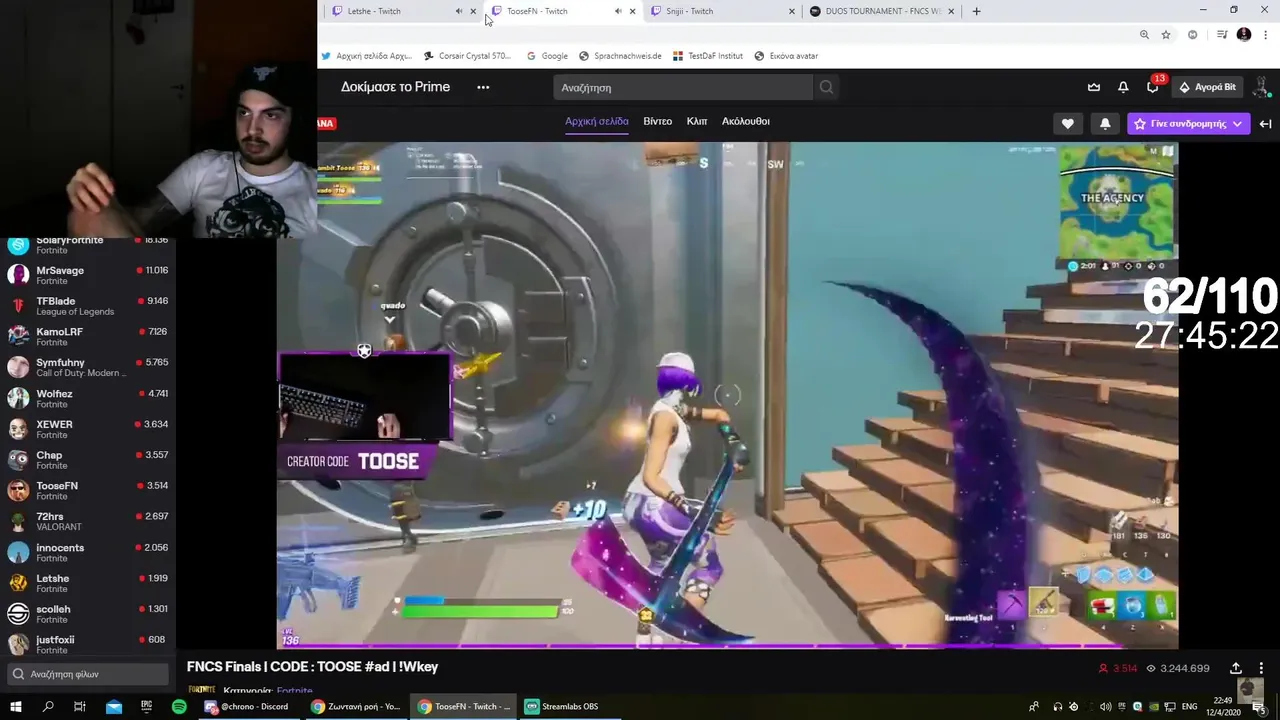
Task: Click the heart follow button on channel
Action: (x=1068, y=123)
